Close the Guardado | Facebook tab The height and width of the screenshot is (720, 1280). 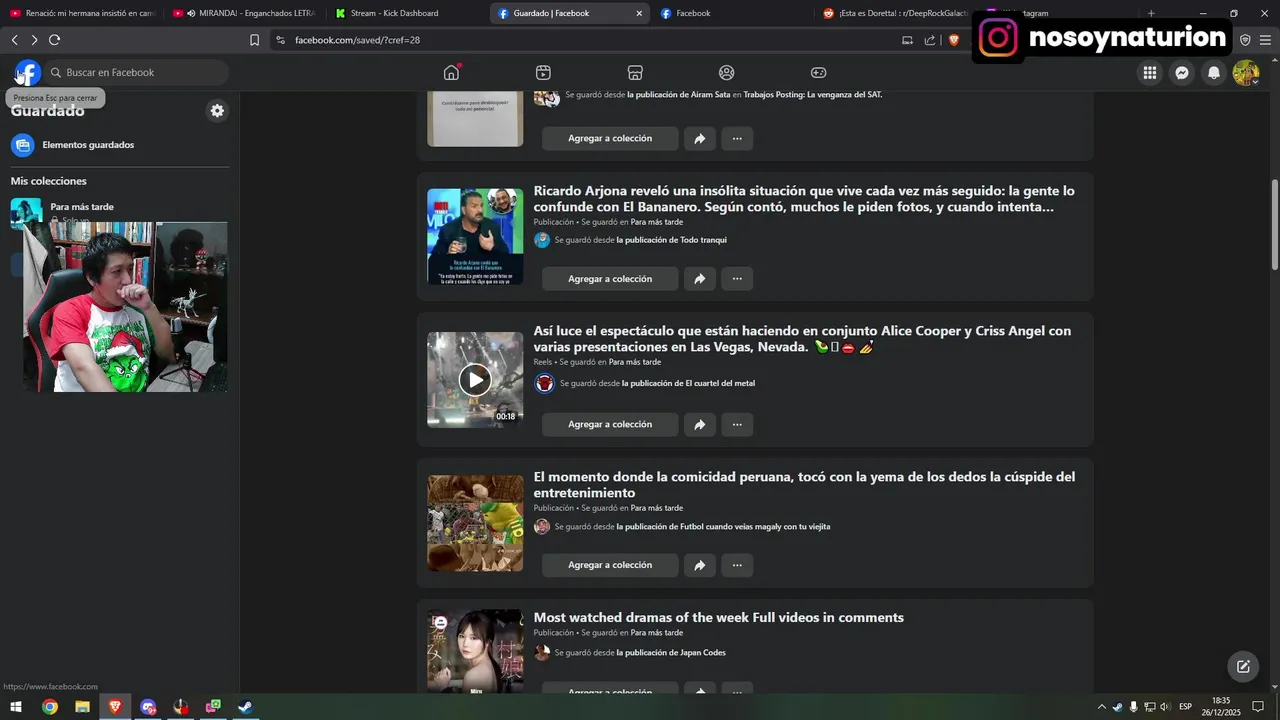(639, 13)
